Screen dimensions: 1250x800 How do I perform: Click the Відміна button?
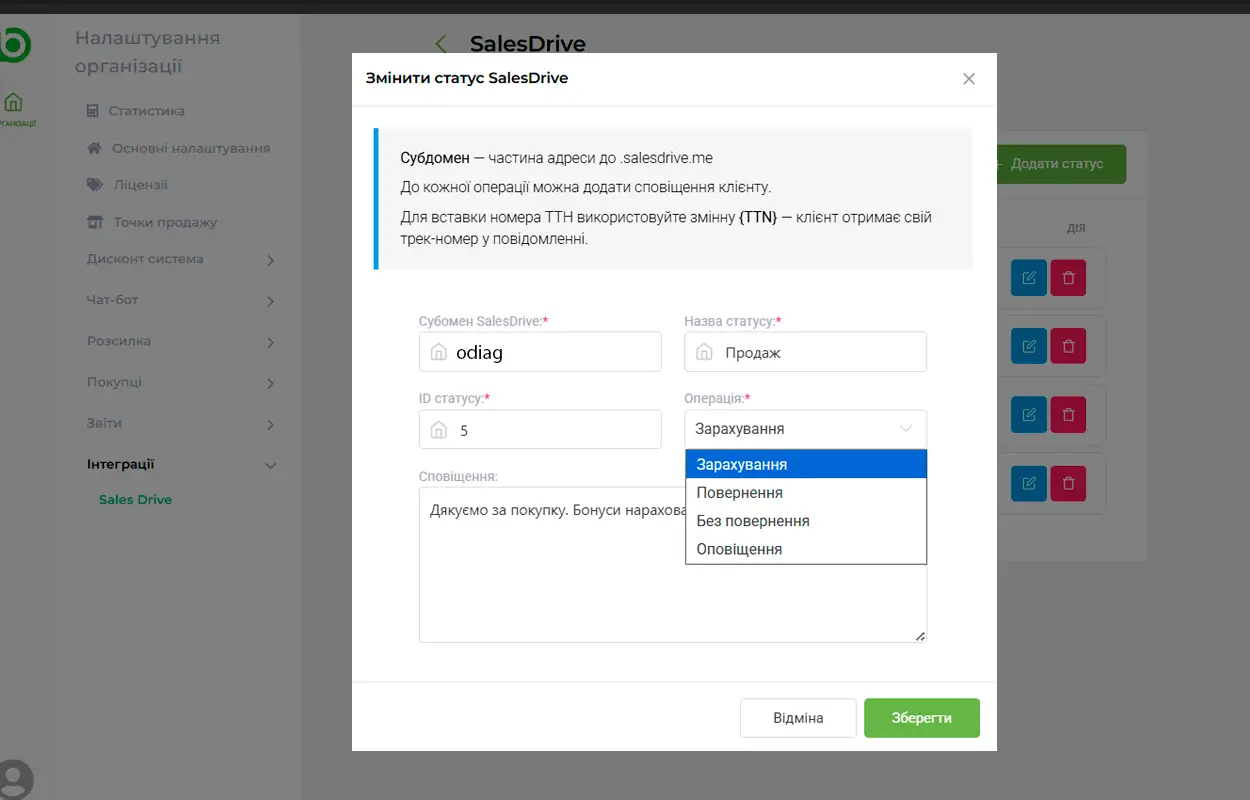tap(798, 717)
